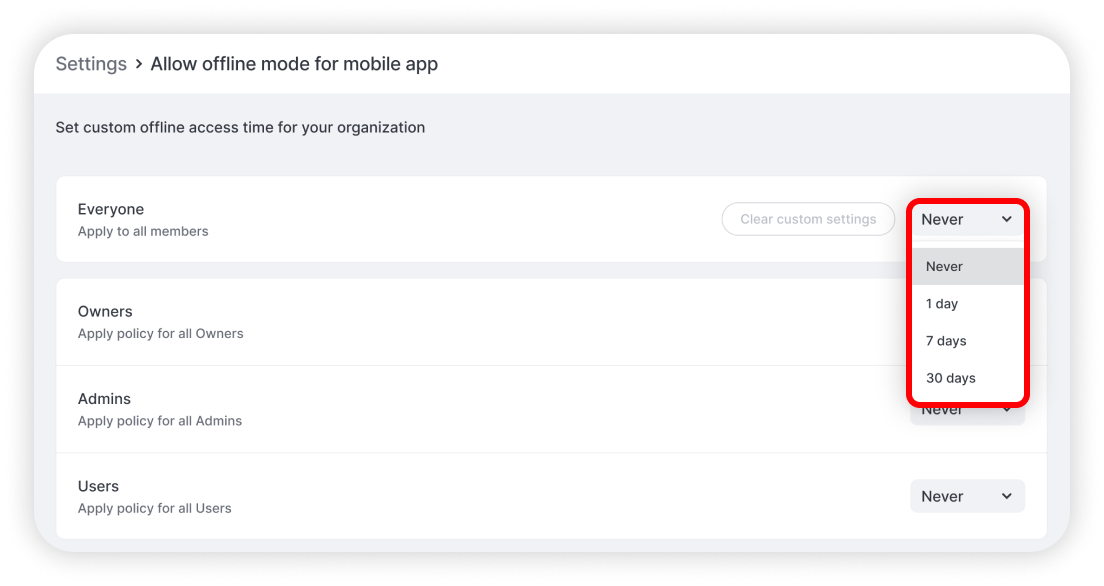
Task: Open the Everyone offline access dropdown
Action: coord(967,219)
